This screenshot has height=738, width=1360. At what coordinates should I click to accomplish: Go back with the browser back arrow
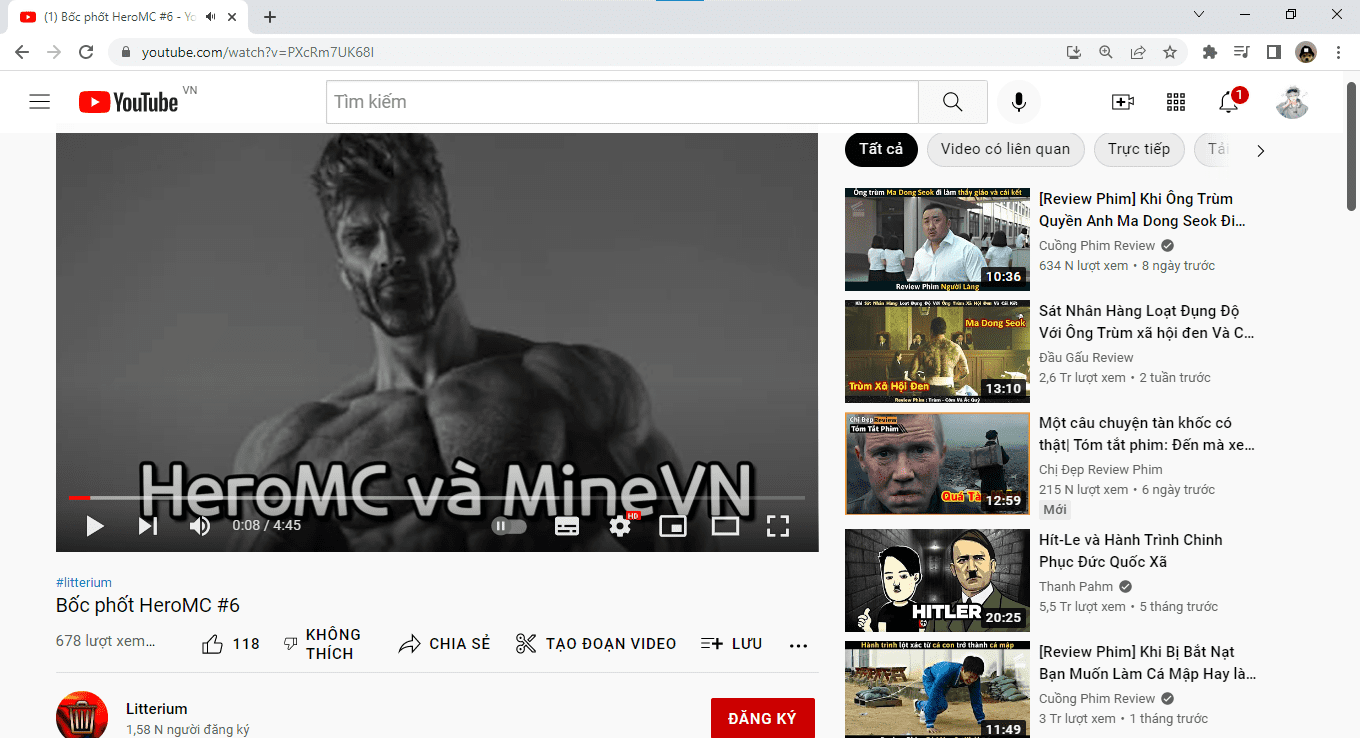click(x=22, y=52)
